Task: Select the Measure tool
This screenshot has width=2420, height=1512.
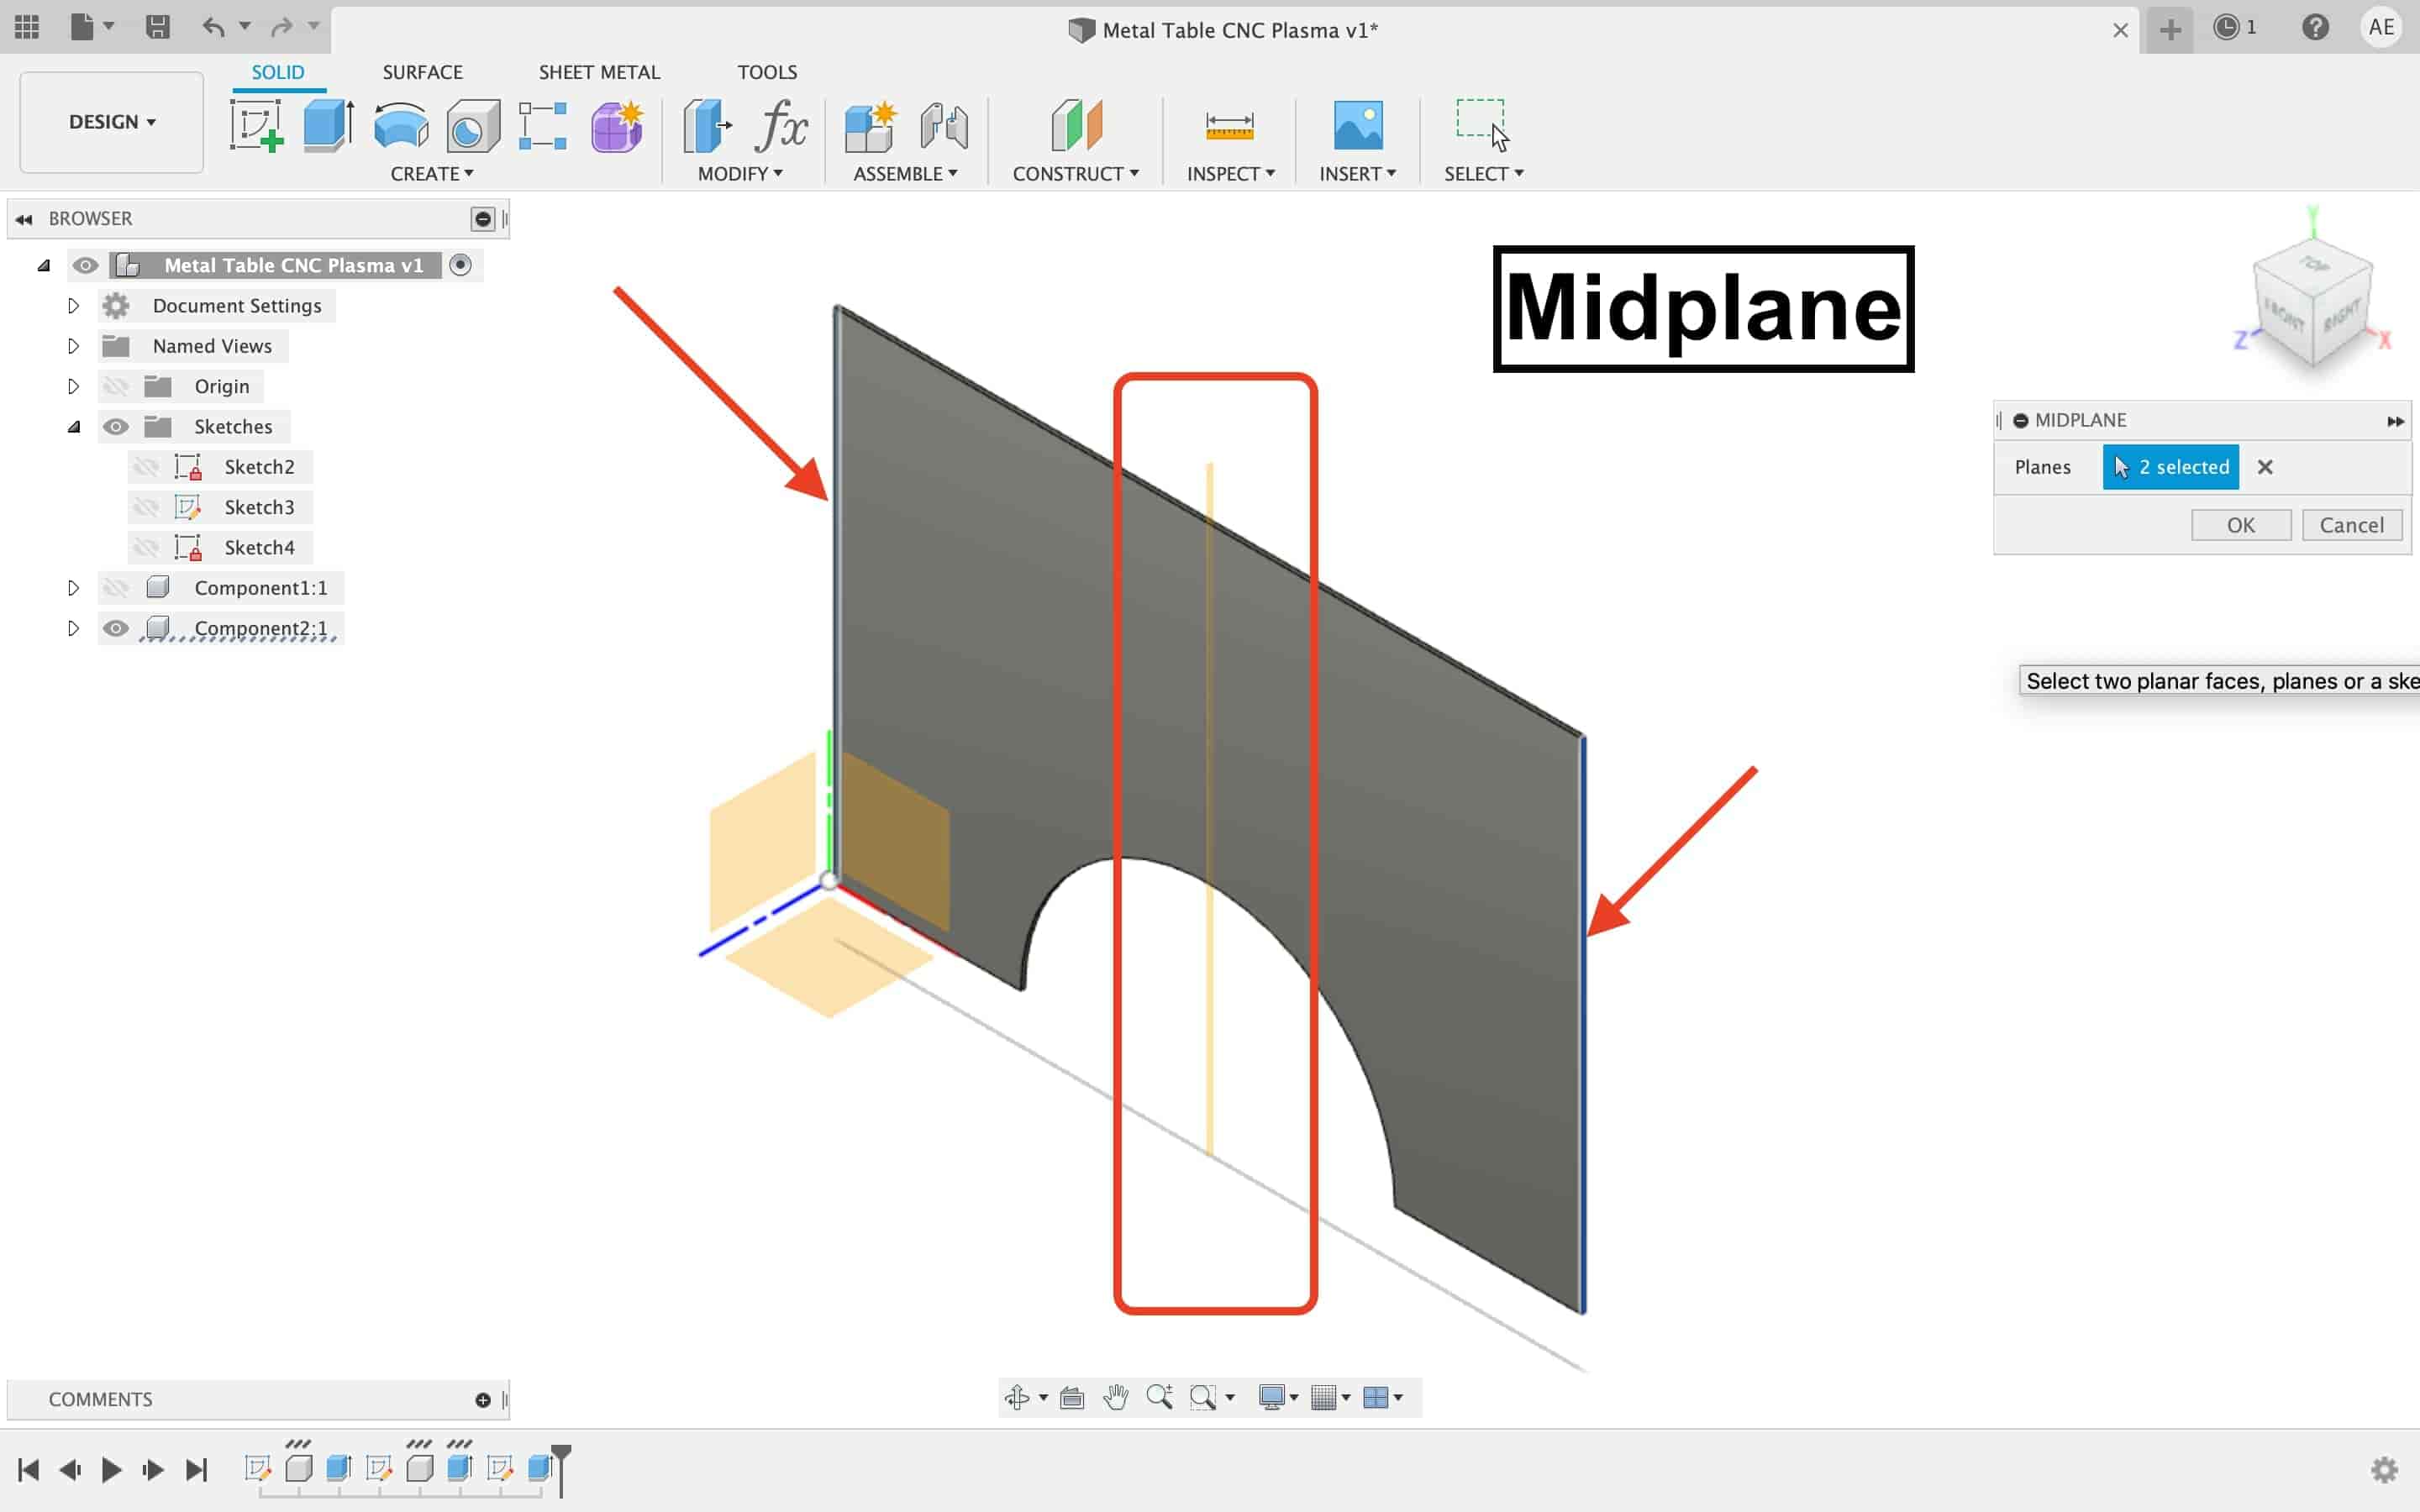Action: [x=1229, y=126]
